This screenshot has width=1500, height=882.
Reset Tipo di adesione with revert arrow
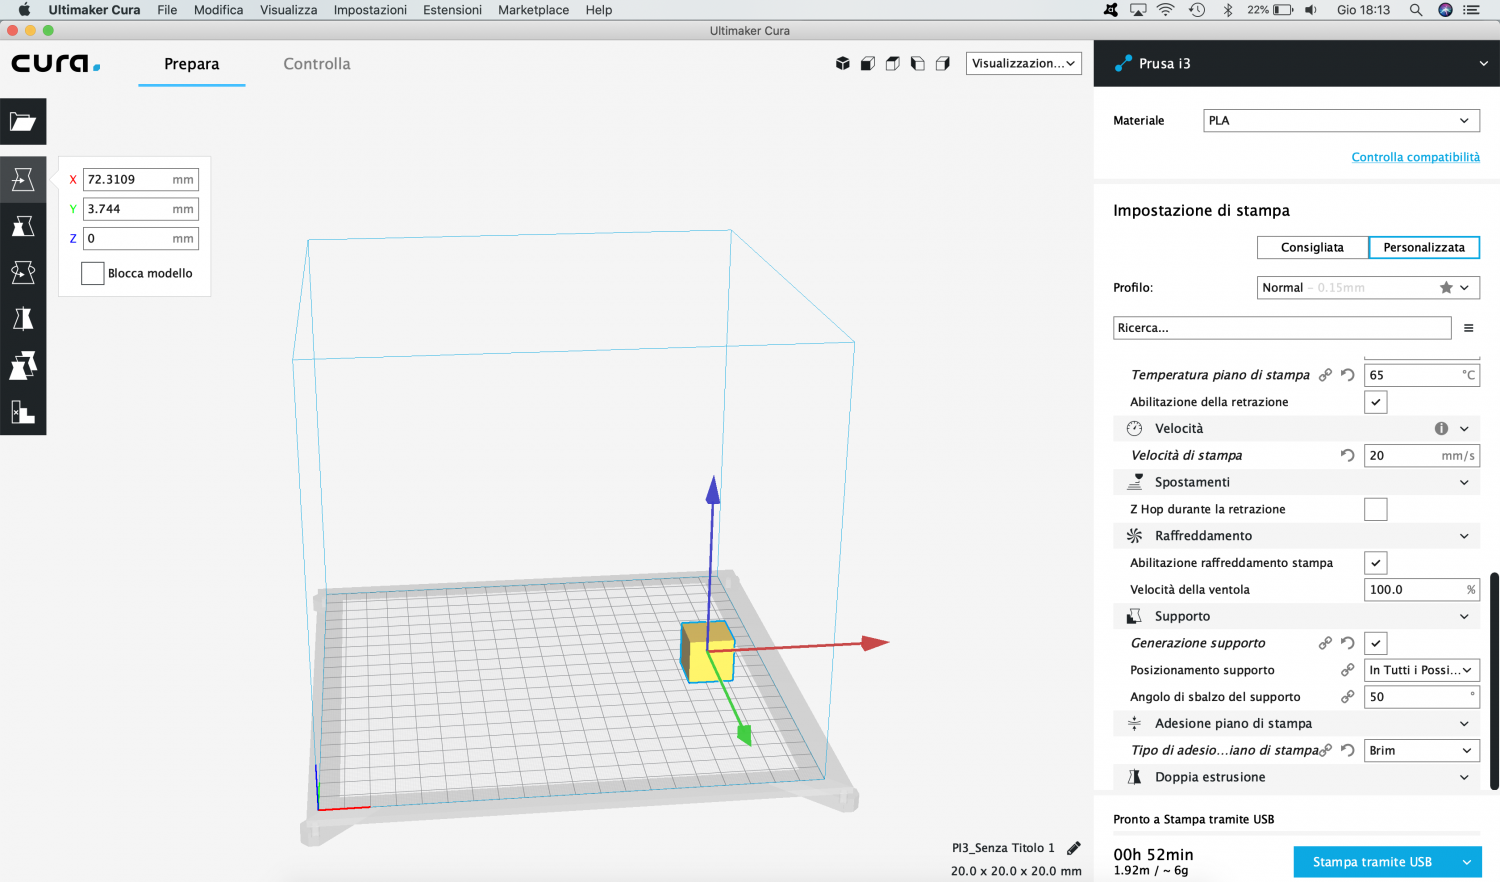point(1348,750)
